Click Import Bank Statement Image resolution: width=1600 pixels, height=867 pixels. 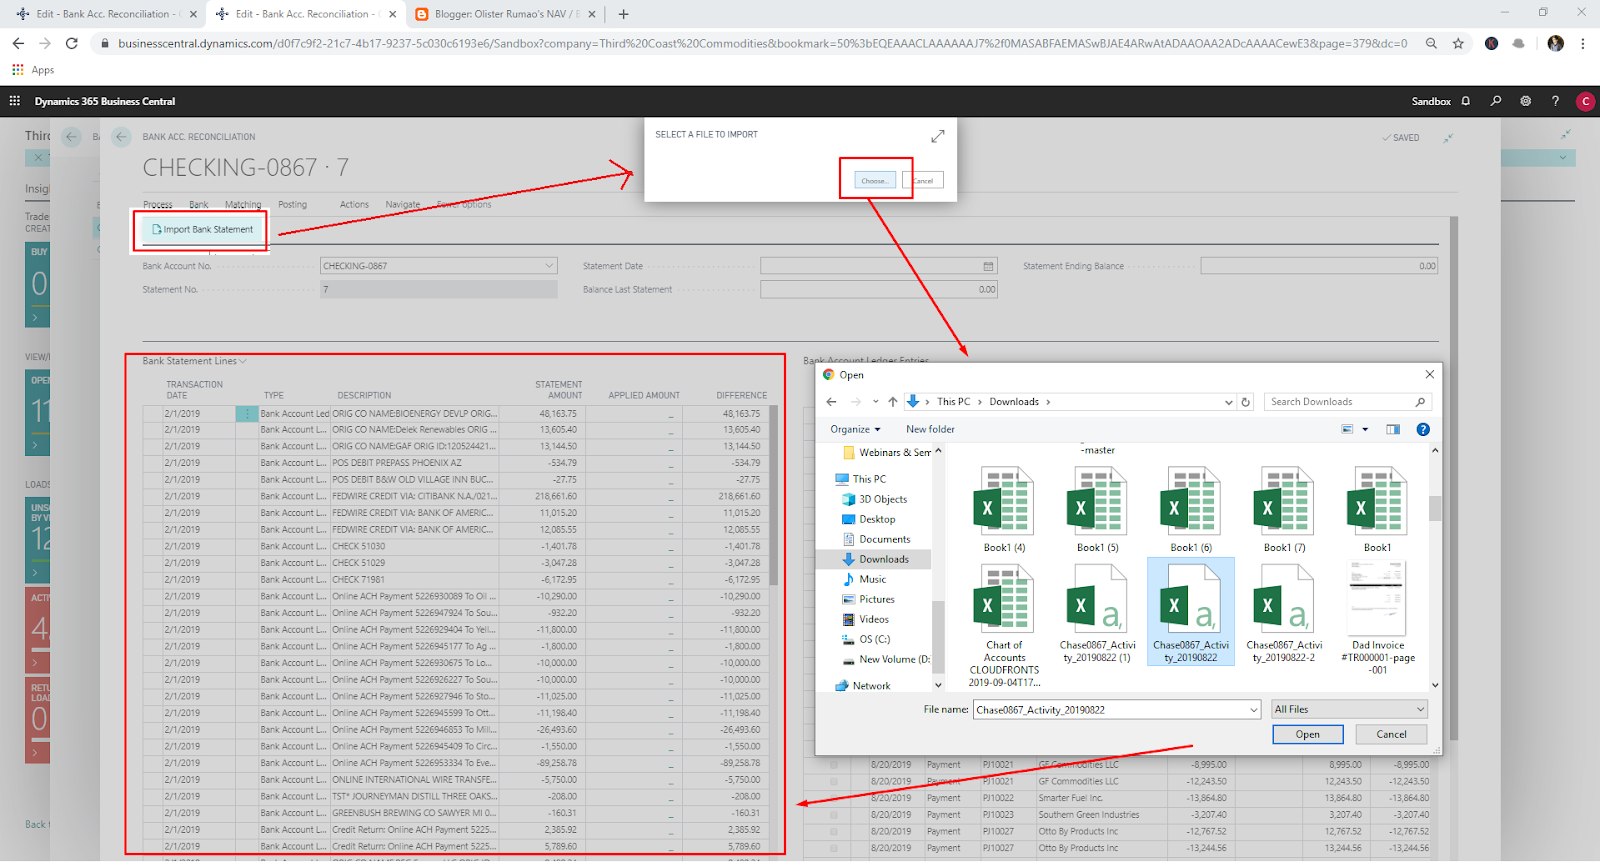(203, 230)
